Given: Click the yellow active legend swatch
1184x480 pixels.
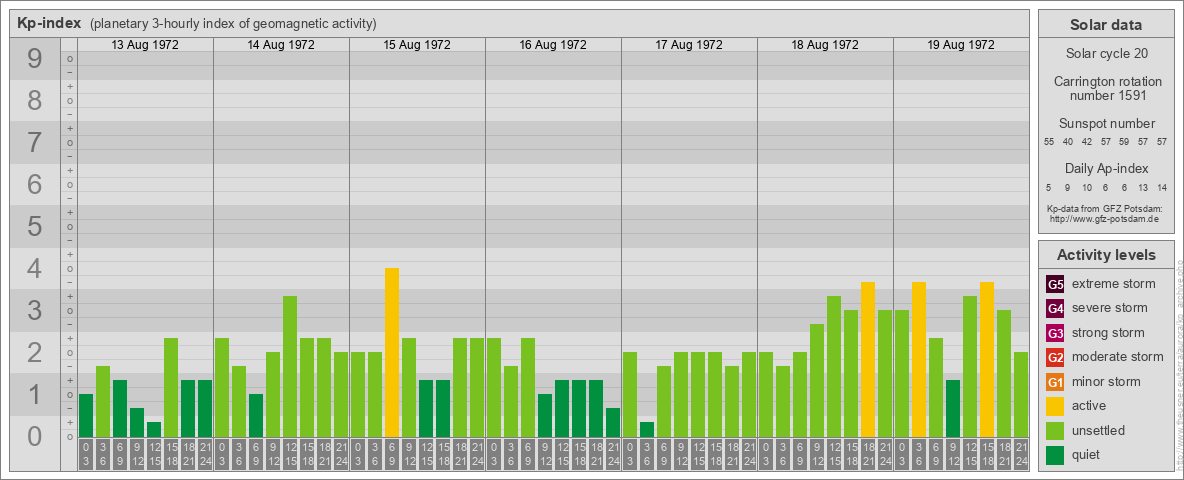Looking at the screenshot, I should [1055, 406].
